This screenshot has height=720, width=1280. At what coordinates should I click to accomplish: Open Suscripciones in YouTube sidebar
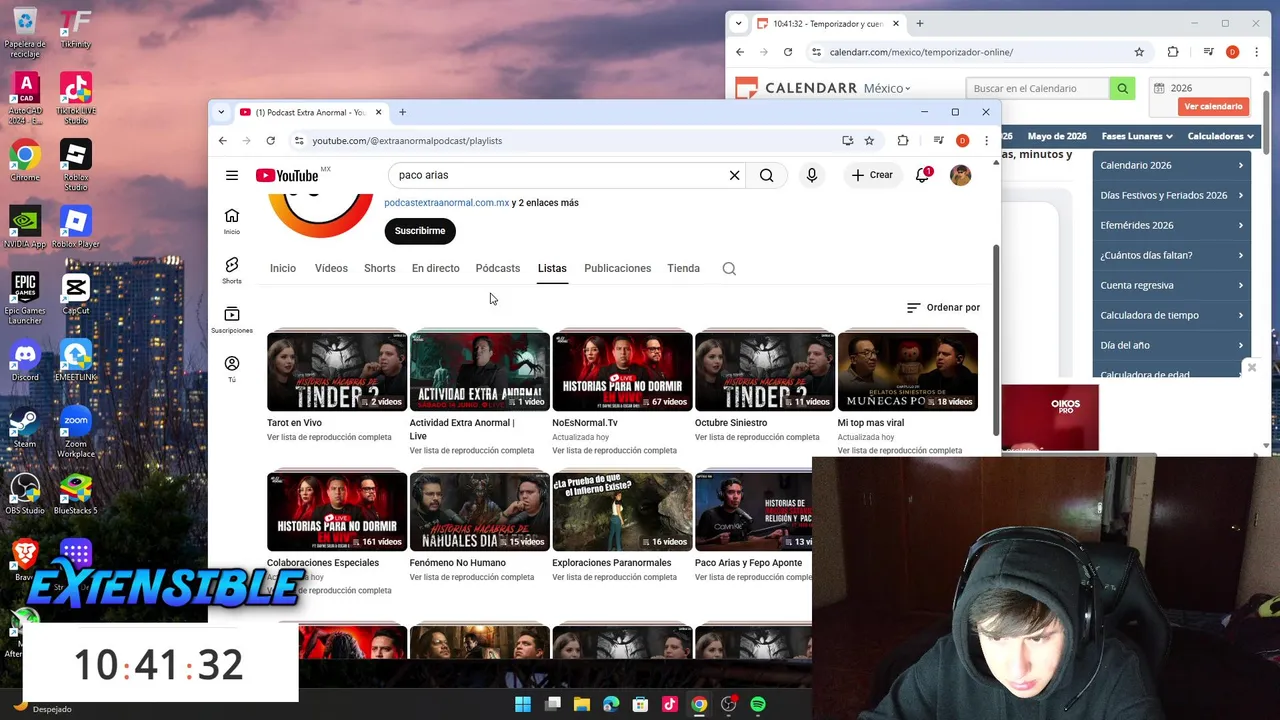232,319
